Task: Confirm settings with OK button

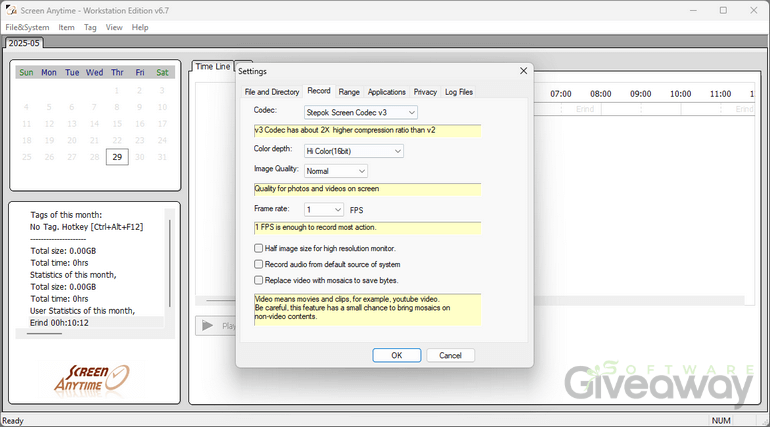Action: [x=397, y=355]
